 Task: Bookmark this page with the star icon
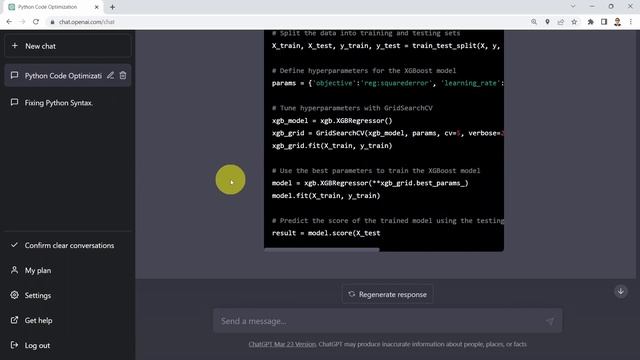coord(574,22)
